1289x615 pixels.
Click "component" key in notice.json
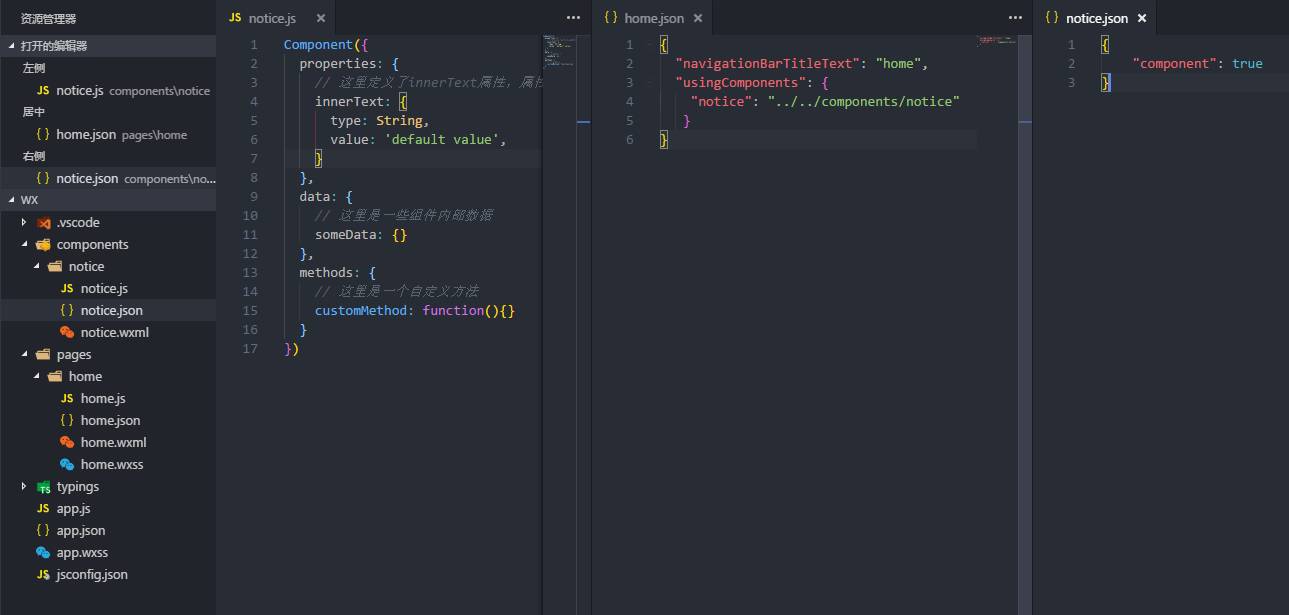pos(1174,63)
